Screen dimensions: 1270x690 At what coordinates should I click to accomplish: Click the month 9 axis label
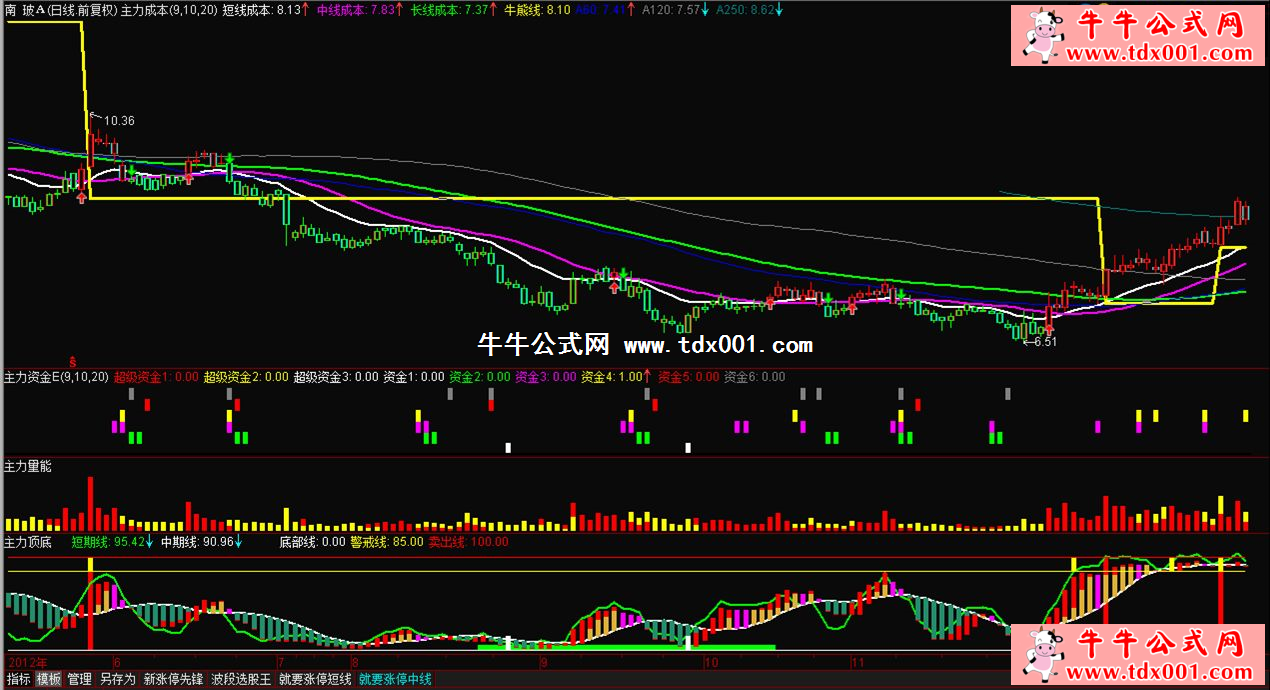(x=543, y=662)
